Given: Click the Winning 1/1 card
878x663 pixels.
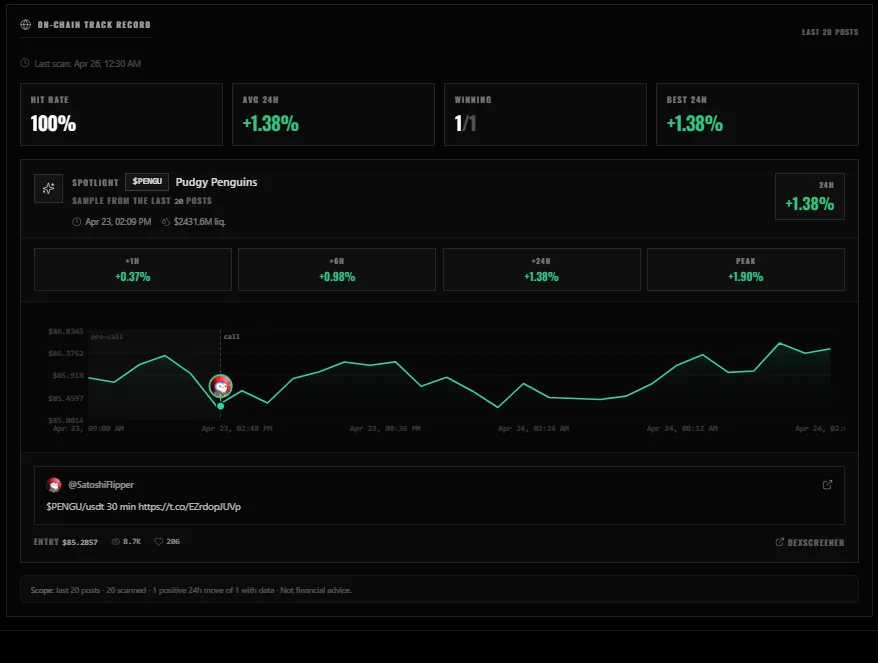Looking at the screenshot, I should [545, 114].
